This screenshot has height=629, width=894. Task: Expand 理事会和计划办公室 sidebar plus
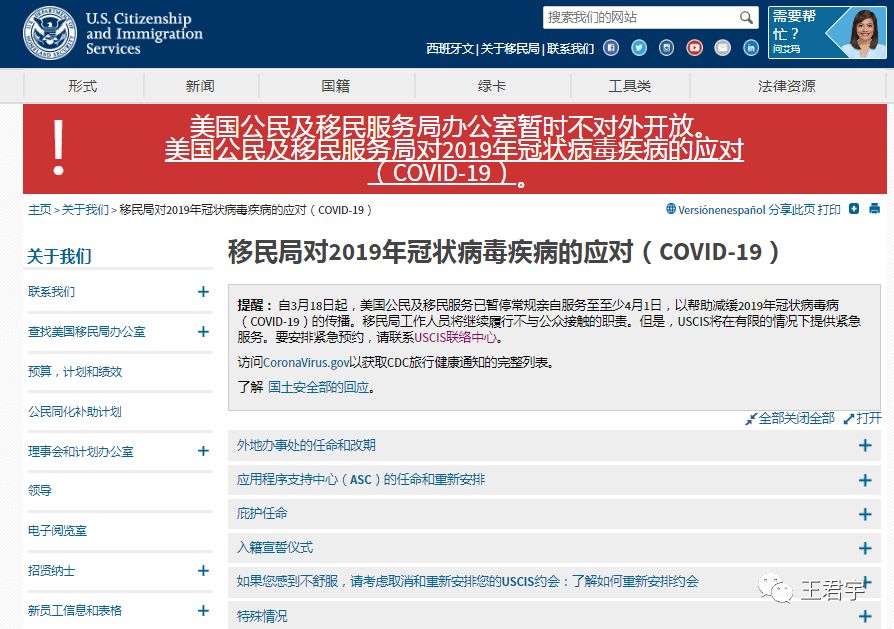point(203,451)
